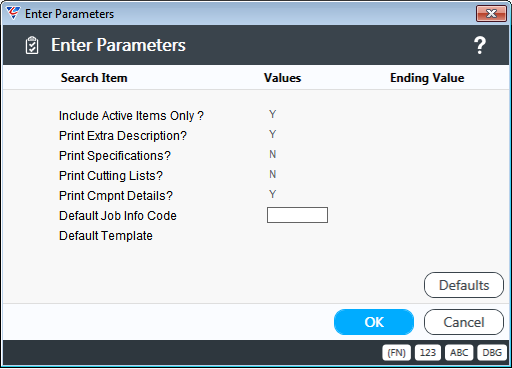This screenshot has height=369, width=512.
Task: Toggle the (FN) function key indicator
Action: [396, 353]
